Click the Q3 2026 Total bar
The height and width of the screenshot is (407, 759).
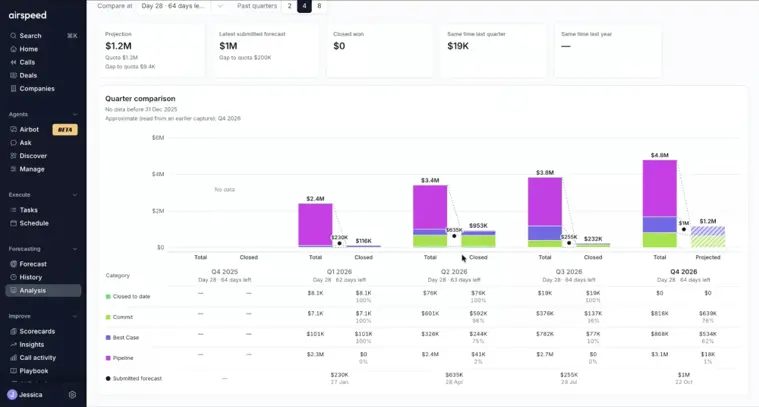pyautogui.click(x=545, y=212)
